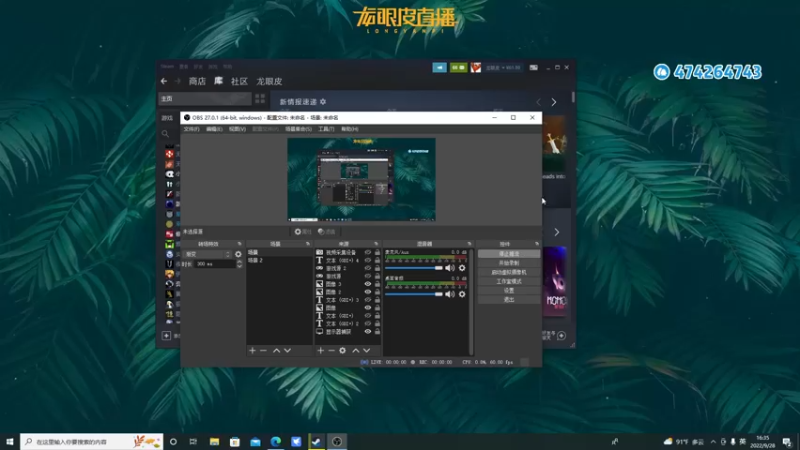Toggle lock on 显示器捕获 source
Screen dimensions: 800x450
tap(378, 332)
